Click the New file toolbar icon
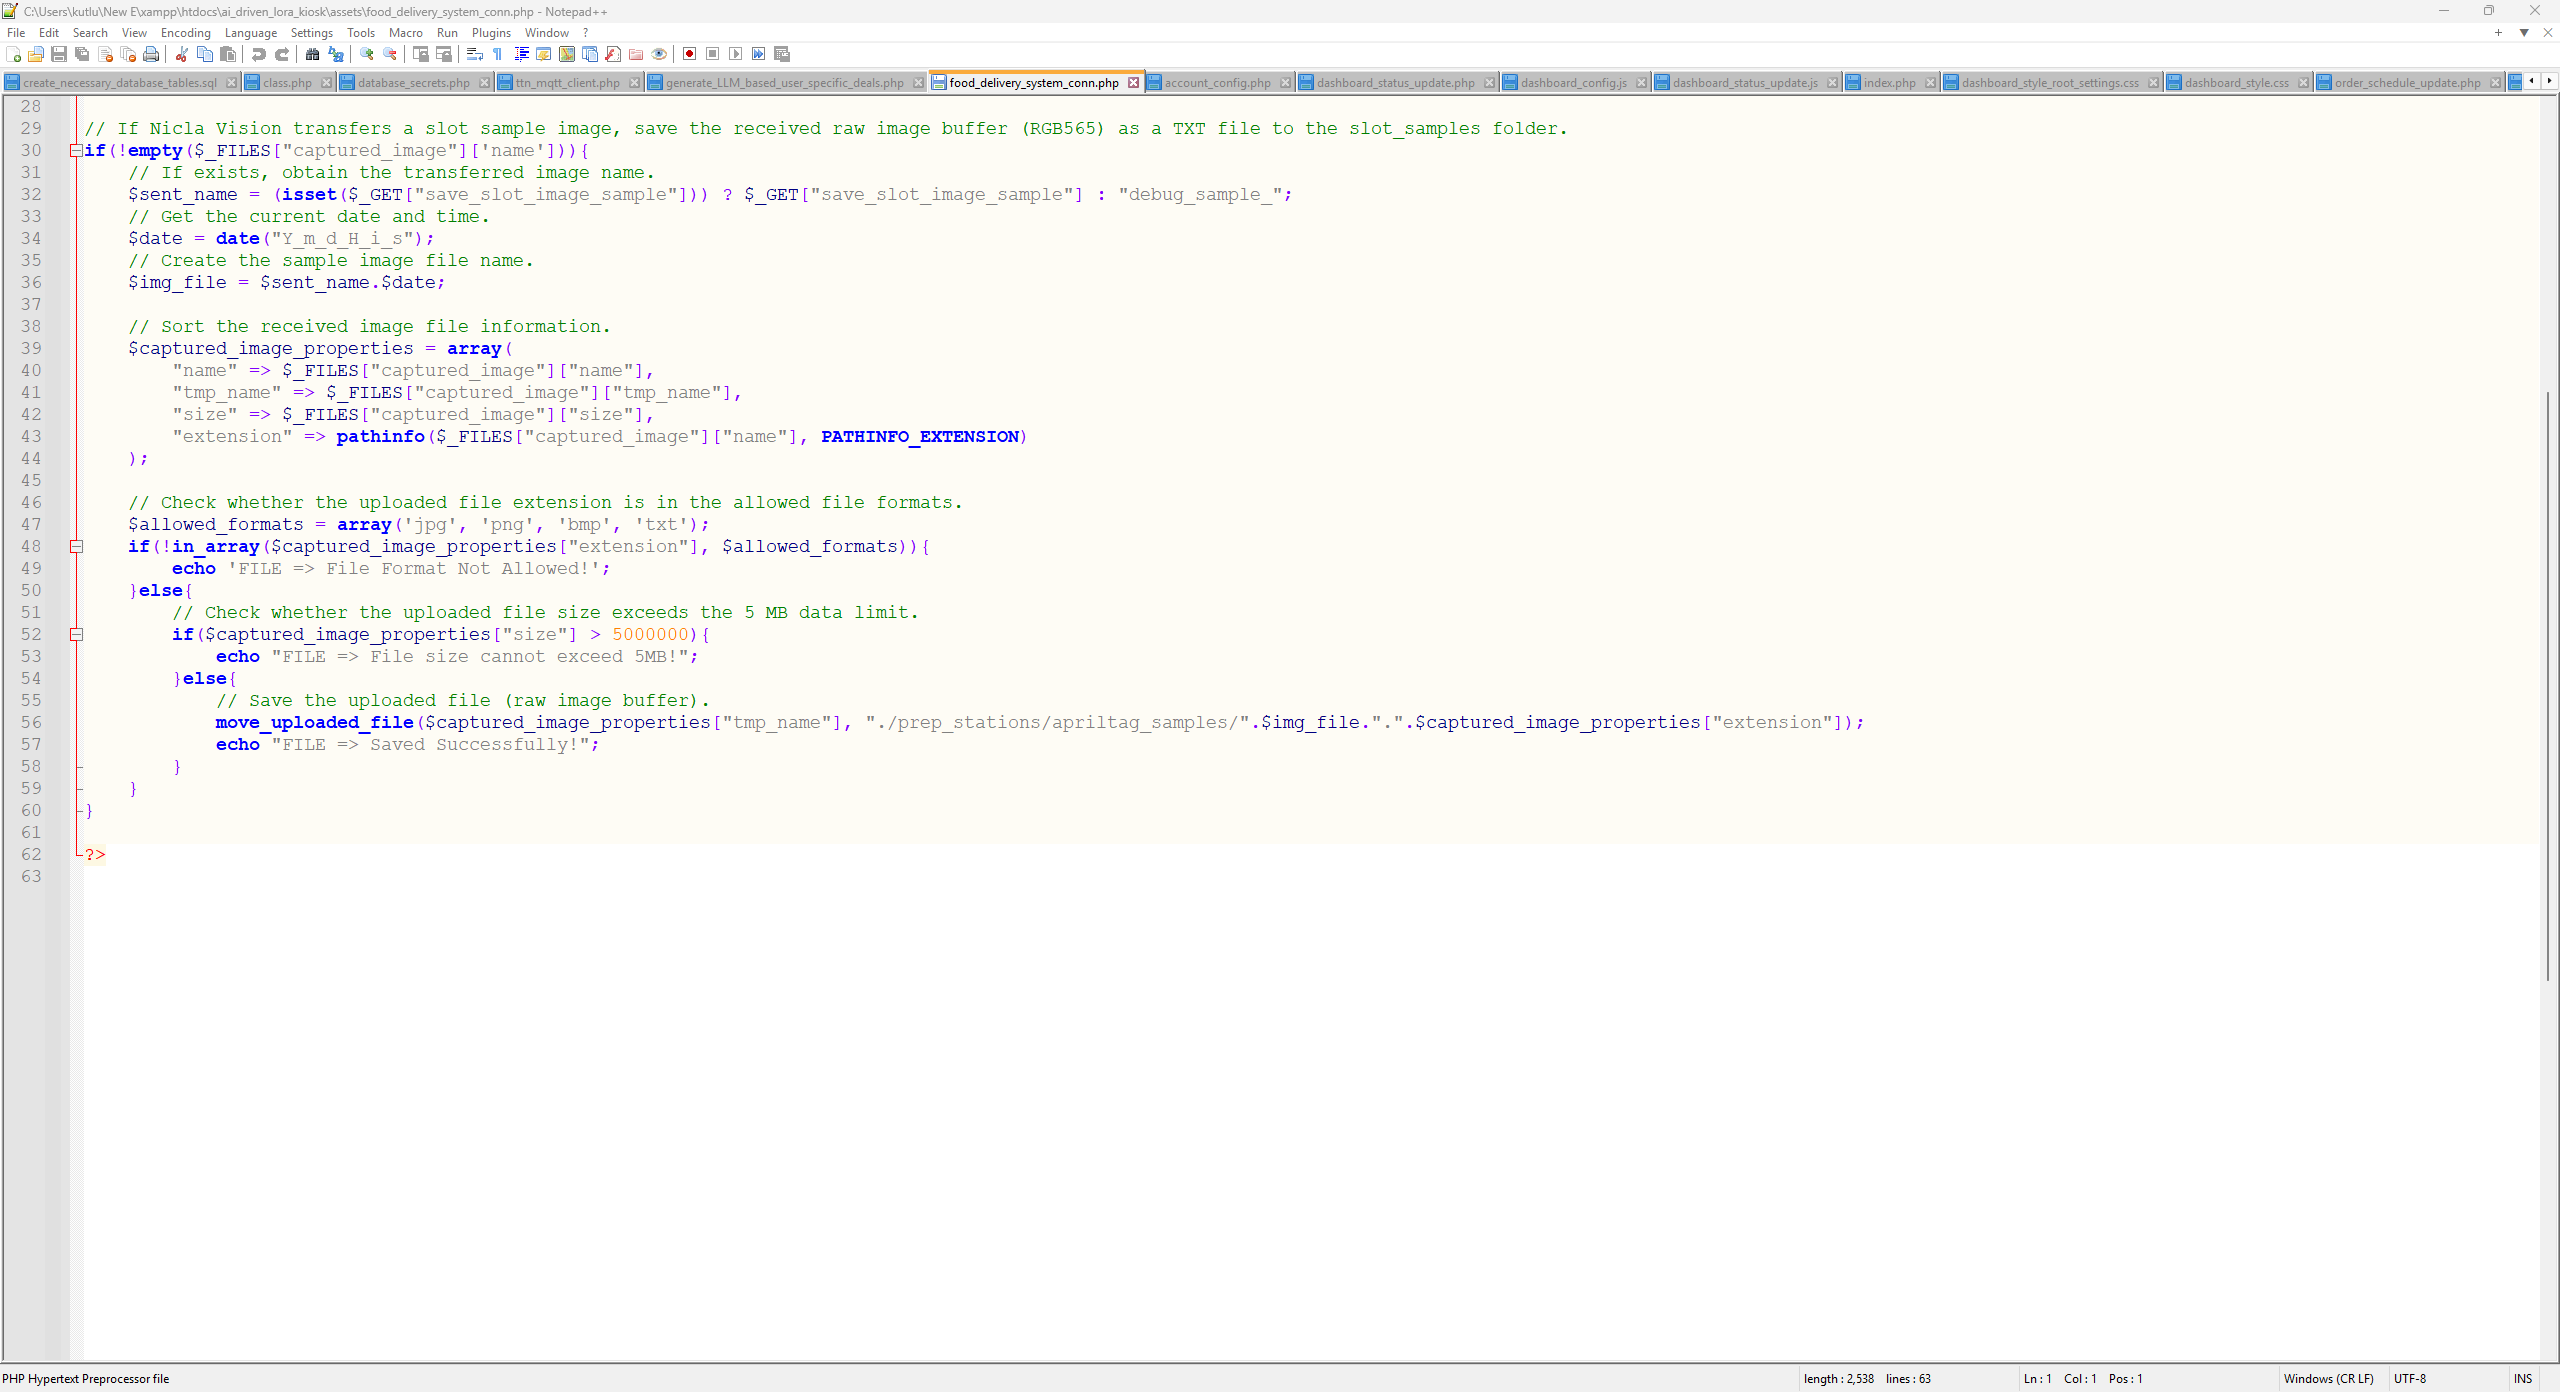 click(13, 54)
